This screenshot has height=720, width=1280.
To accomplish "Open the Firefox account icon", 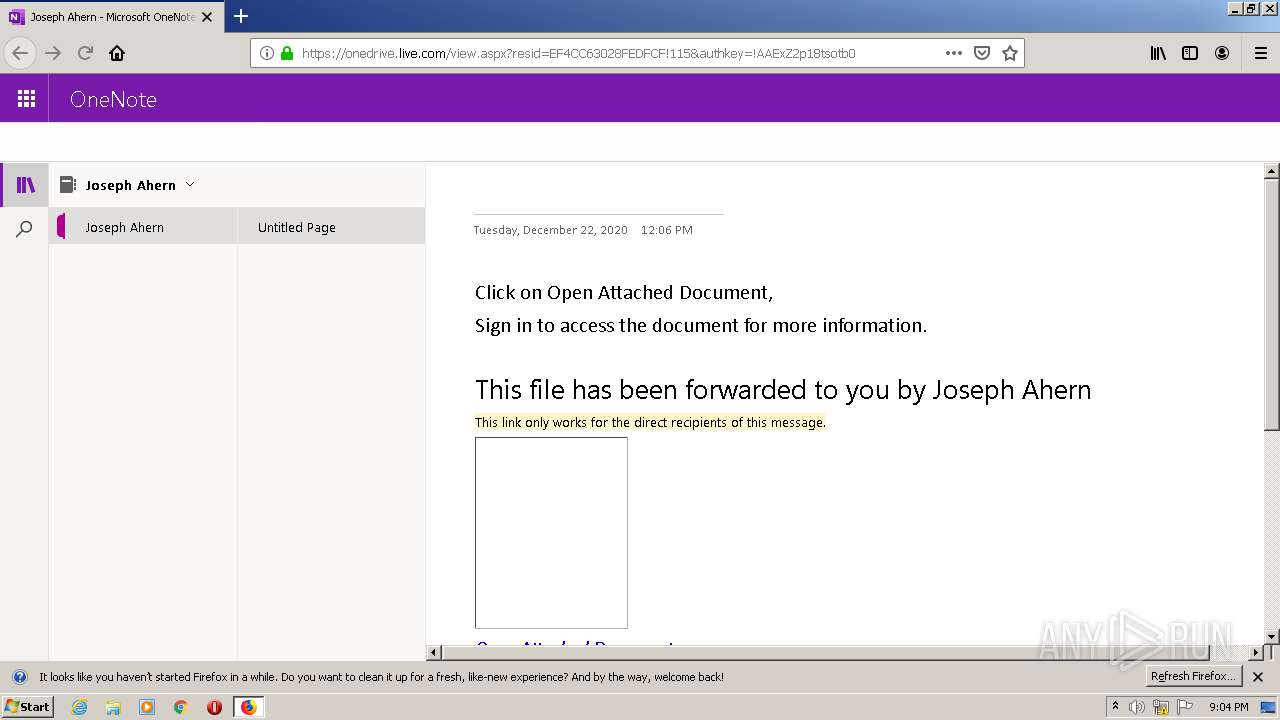I will (x=1222, y=53).
